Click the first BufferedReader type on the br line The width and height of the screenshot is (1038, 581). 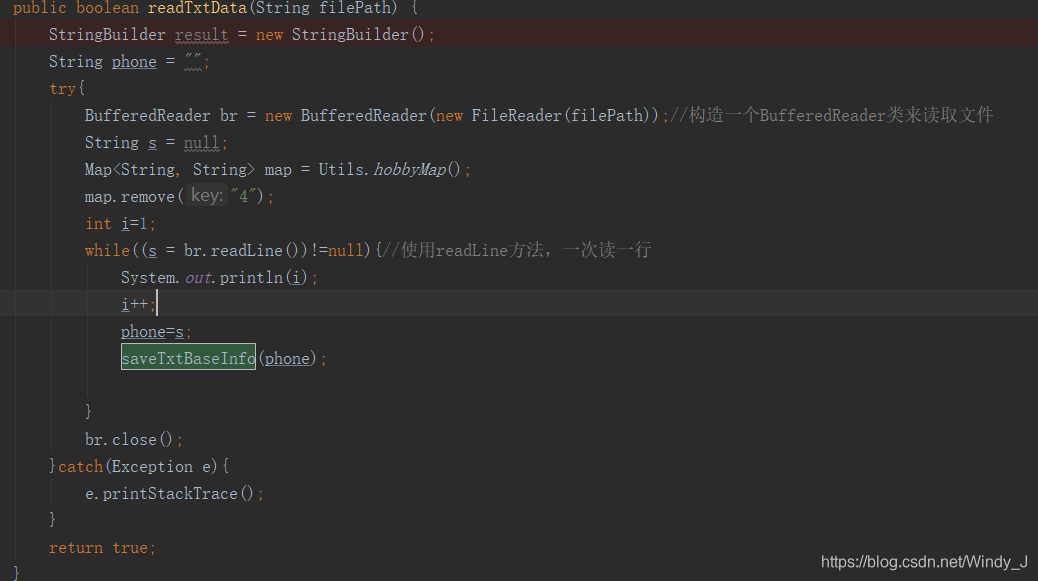pos(147,116)
